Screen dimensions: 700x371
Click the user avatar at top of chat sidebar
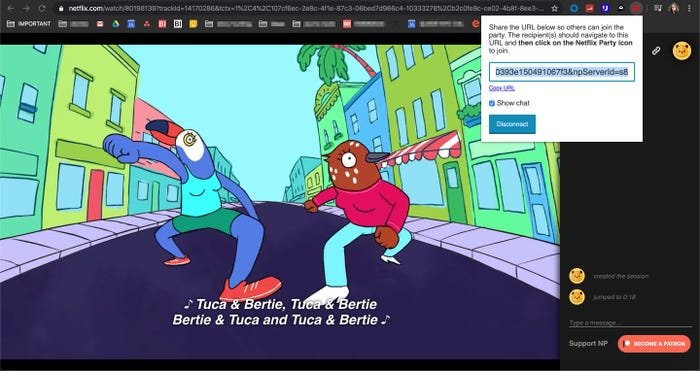(x=682, y=51)
